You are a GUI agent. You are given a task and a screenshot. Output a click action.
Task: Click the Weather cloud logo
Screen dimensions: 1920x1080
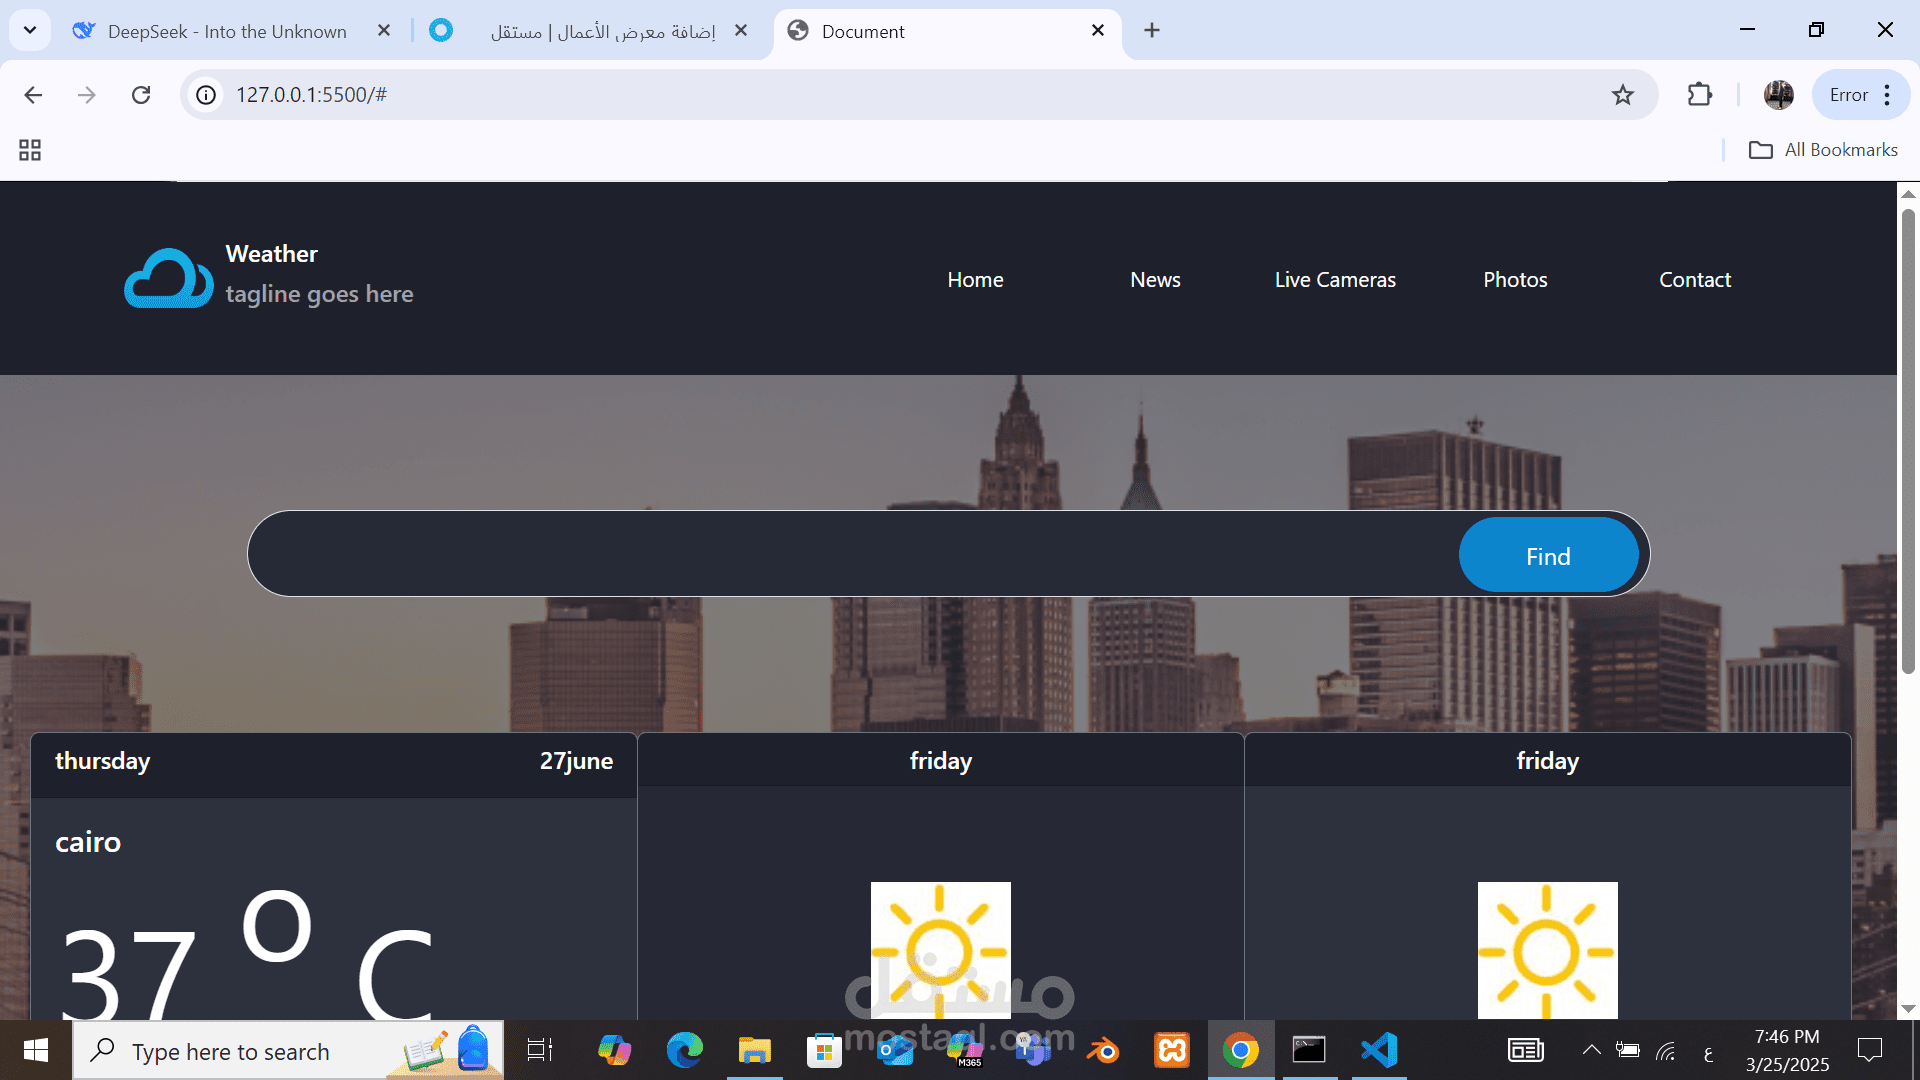point(168,278)
